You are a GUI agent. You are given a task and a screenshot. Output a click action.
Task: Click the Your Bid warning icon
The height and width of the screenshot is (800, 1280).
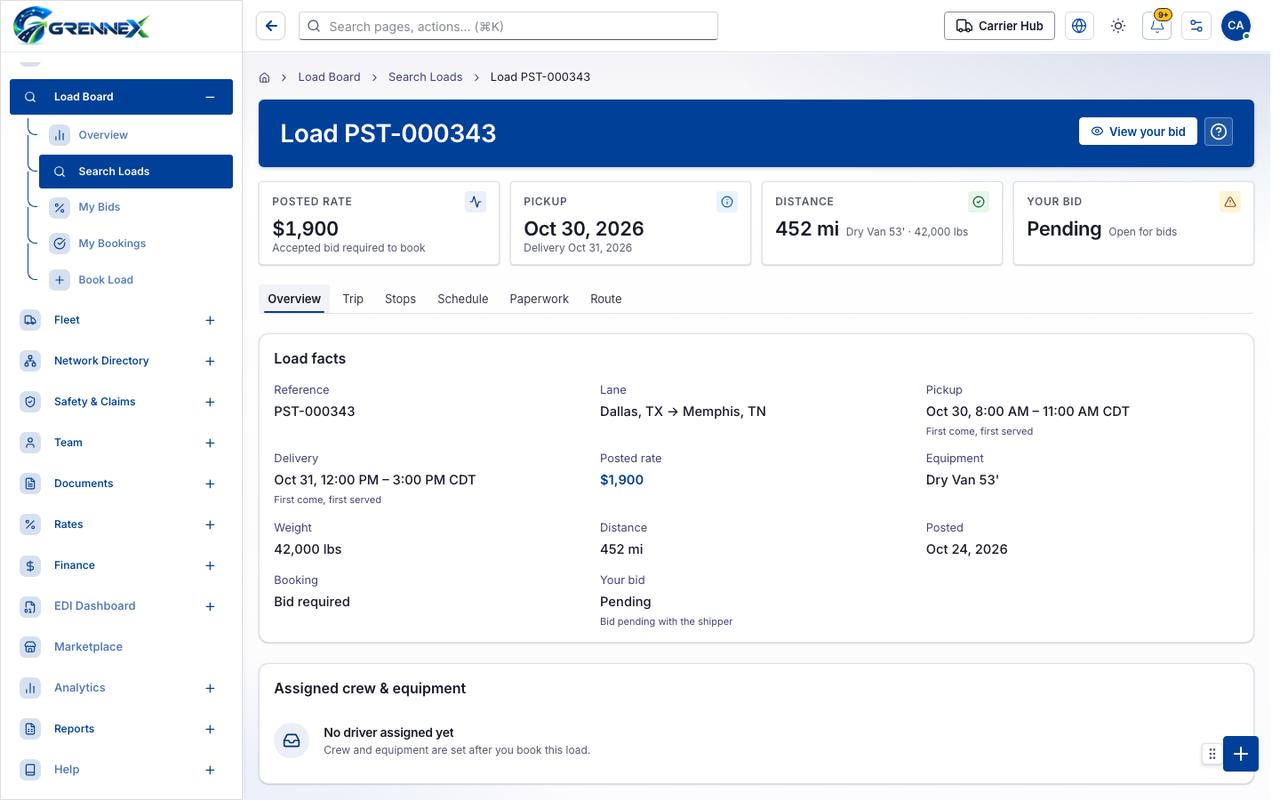coord(1230,202)
